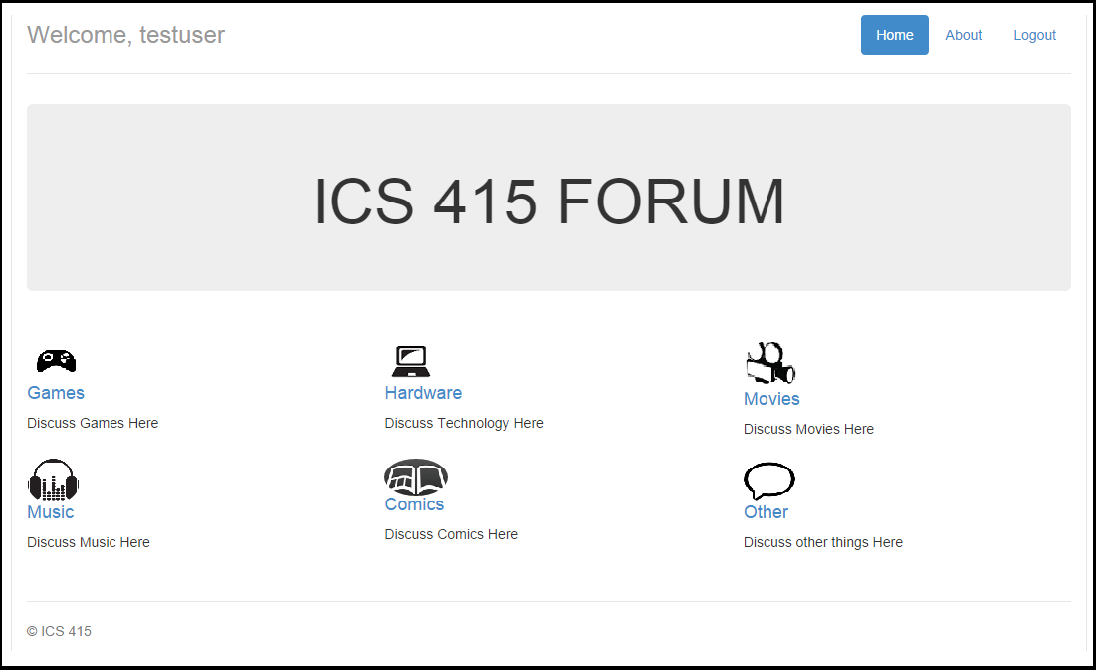
Task: Click the Discuss other things Here text
Action: point(823,542)
